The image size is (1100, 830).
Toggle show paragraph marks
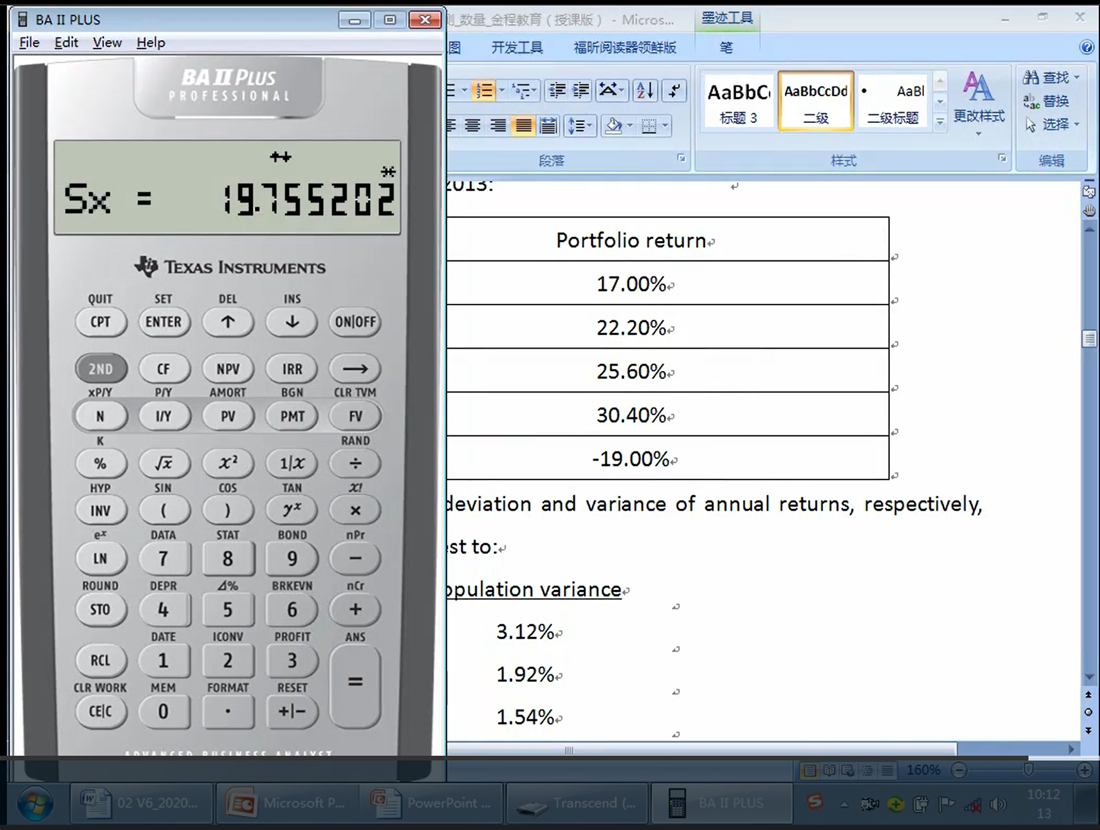tap(674, 91)
